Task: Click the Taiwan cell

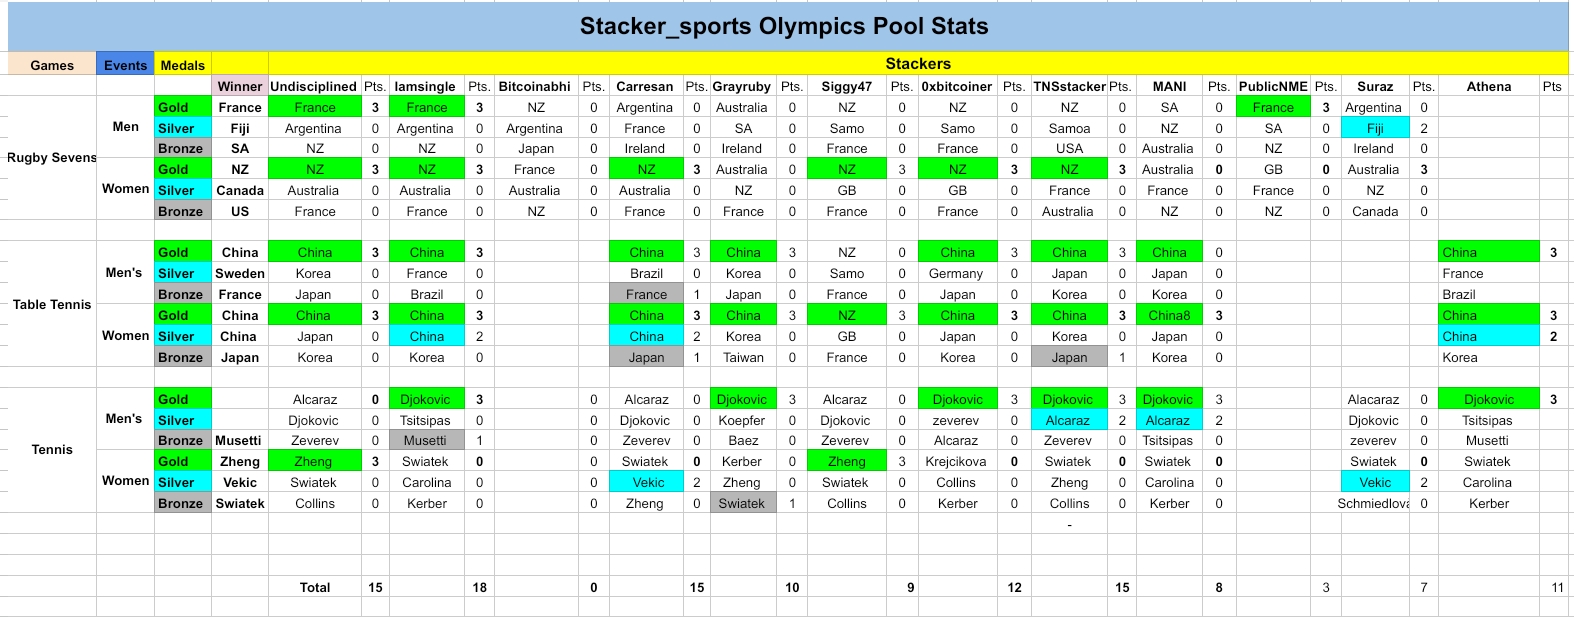Action: pos(743,357)
